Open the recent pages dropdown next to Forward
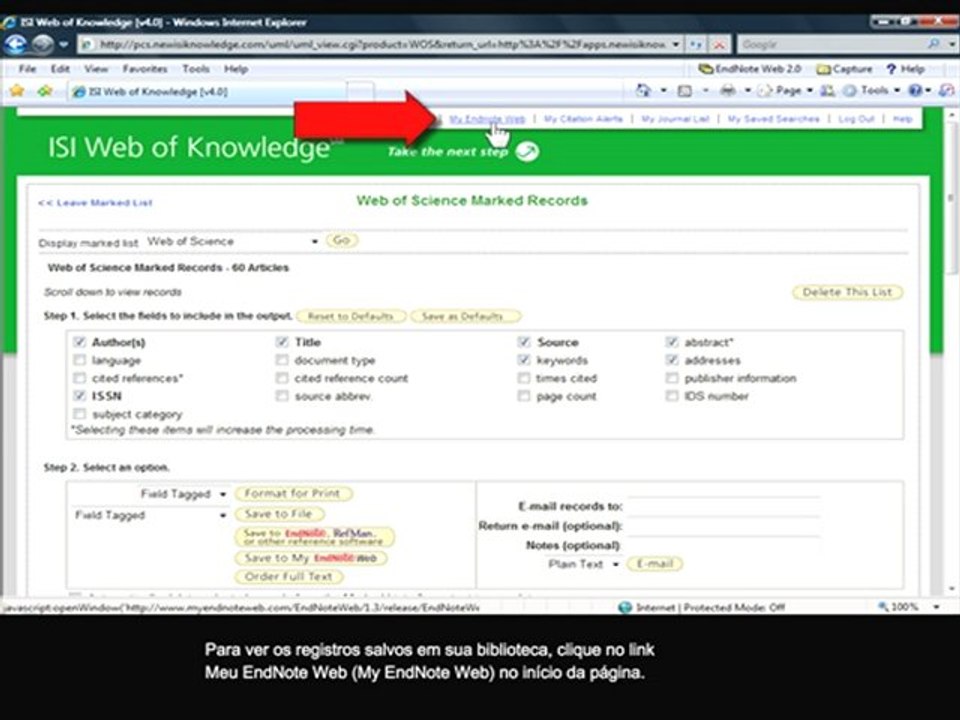960x720 pixels. coord(64,45)
